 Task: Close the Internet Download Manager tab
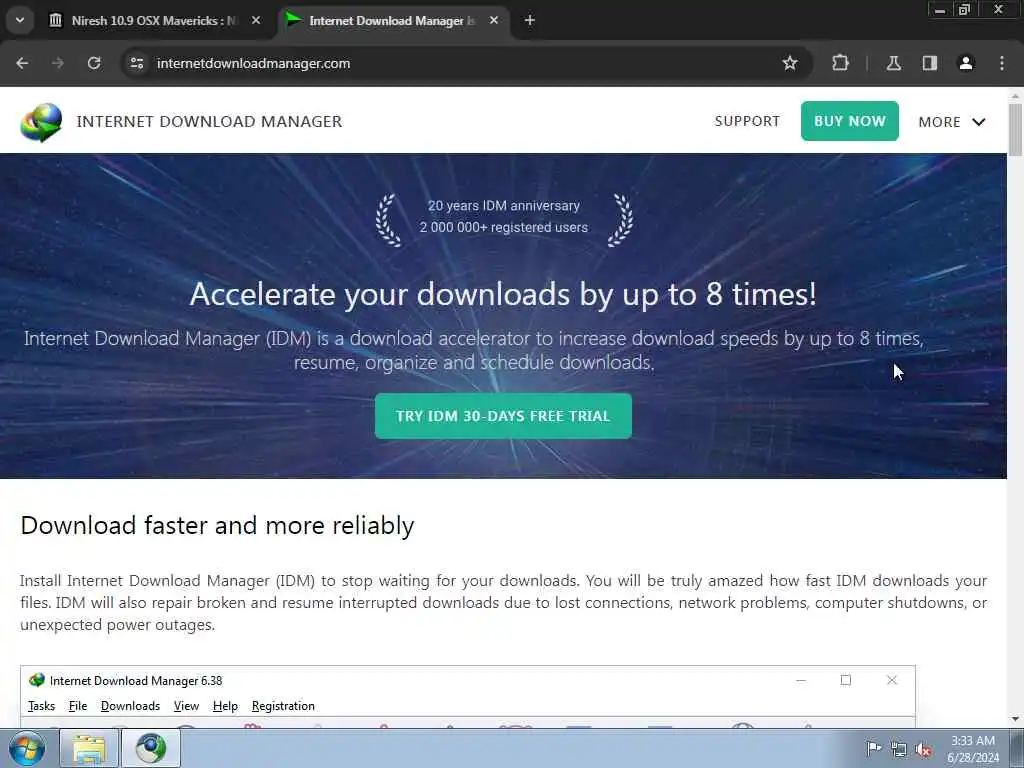pyautogui.click(x=494, y=21)
